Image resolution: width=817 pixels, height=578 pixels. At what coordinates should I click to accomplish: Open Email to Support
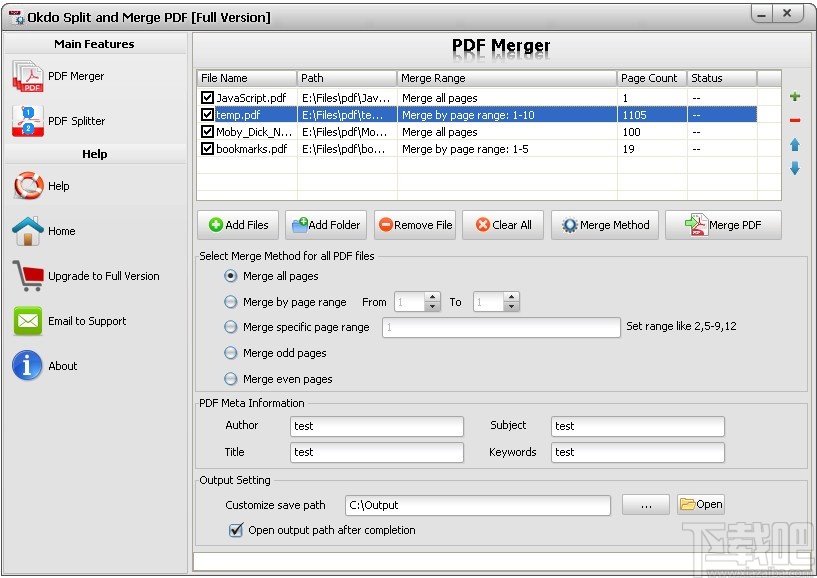click(x=86, y=321)
